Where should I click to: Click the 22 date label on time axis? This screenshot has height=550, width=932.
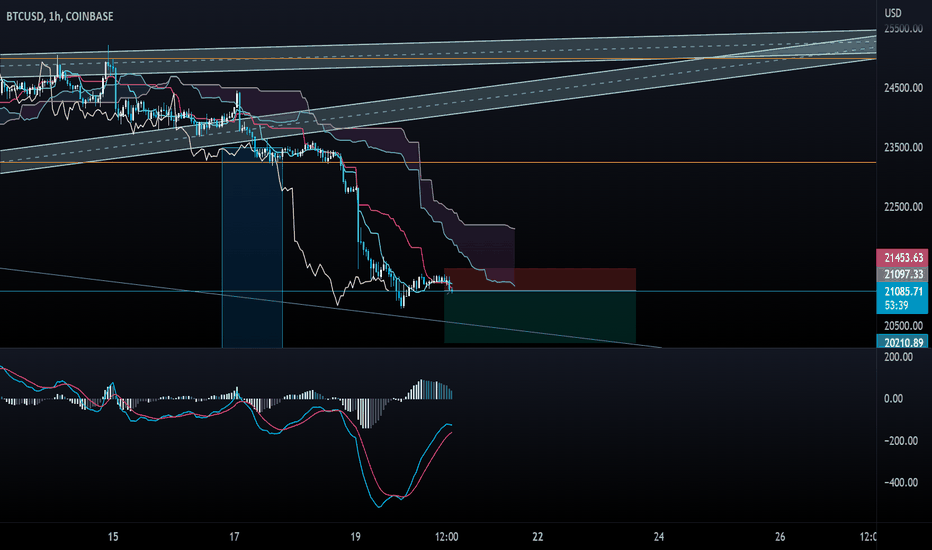[x=537, y=537]
